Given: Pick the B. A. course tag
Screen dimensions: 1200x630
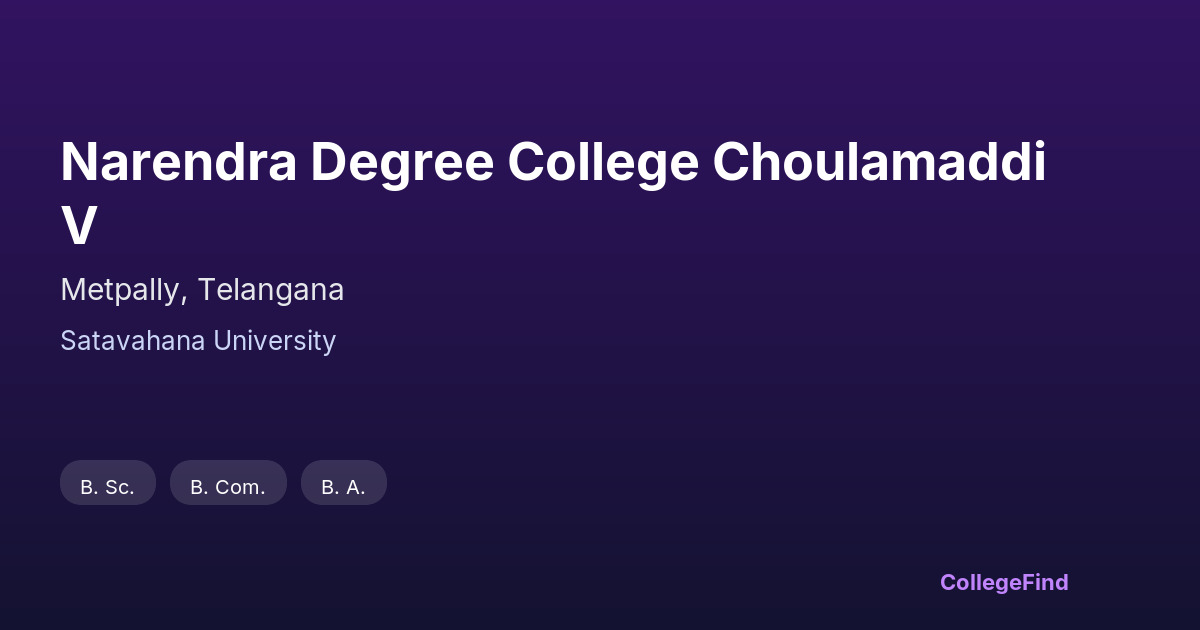Looking at the screenshot, I should click(x=343, y=487).
